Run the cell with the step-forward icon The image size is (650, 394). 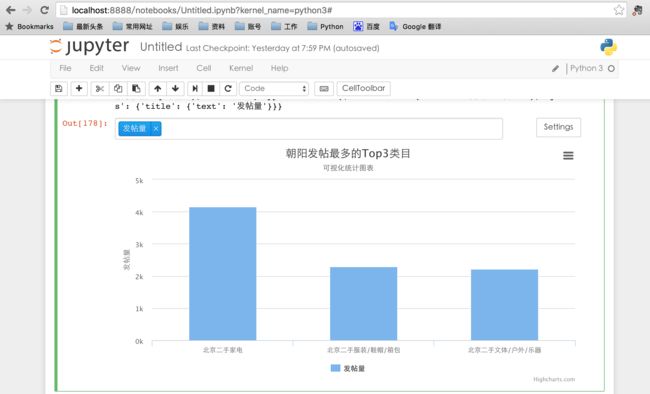click(x=195, y=88)
